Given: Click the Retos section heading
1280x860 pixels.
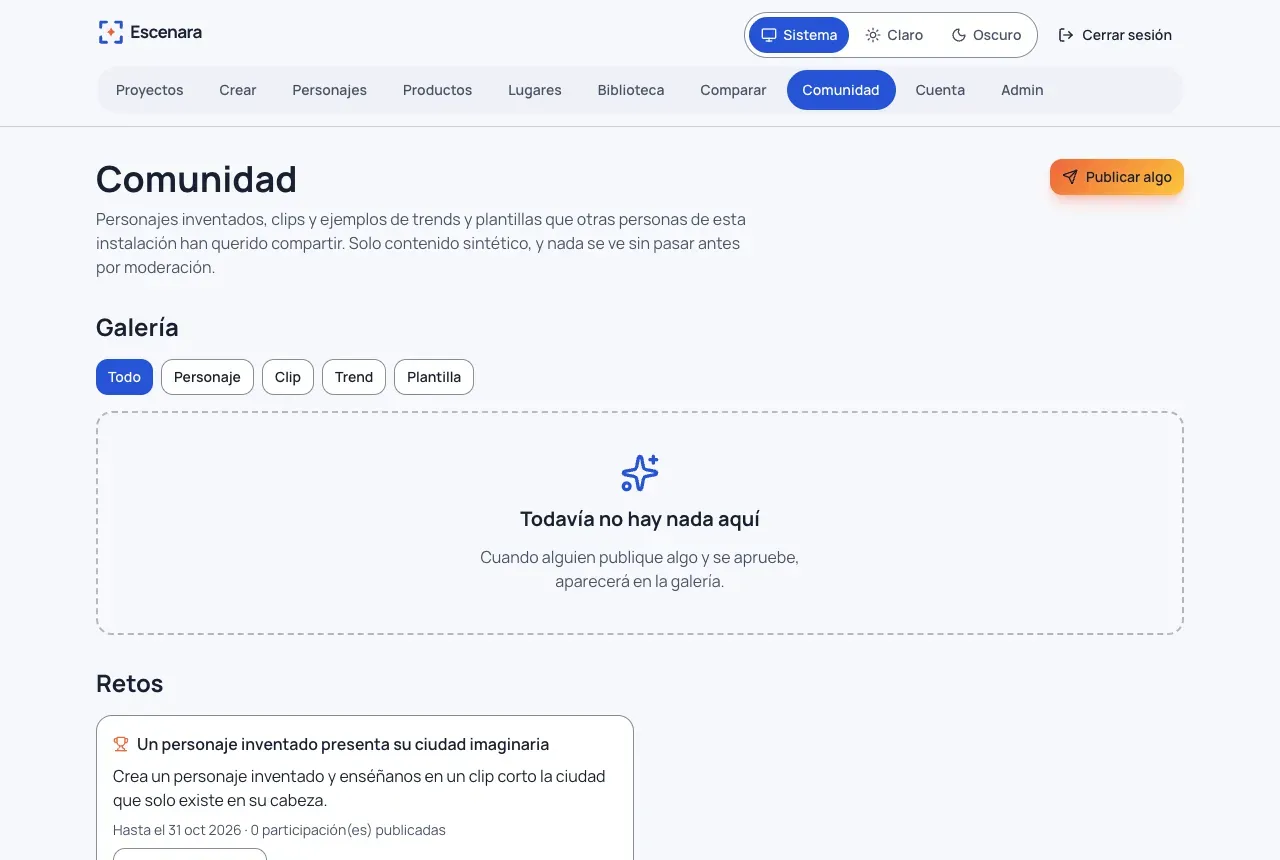Looking at the screenshot, I should point(129,684).
